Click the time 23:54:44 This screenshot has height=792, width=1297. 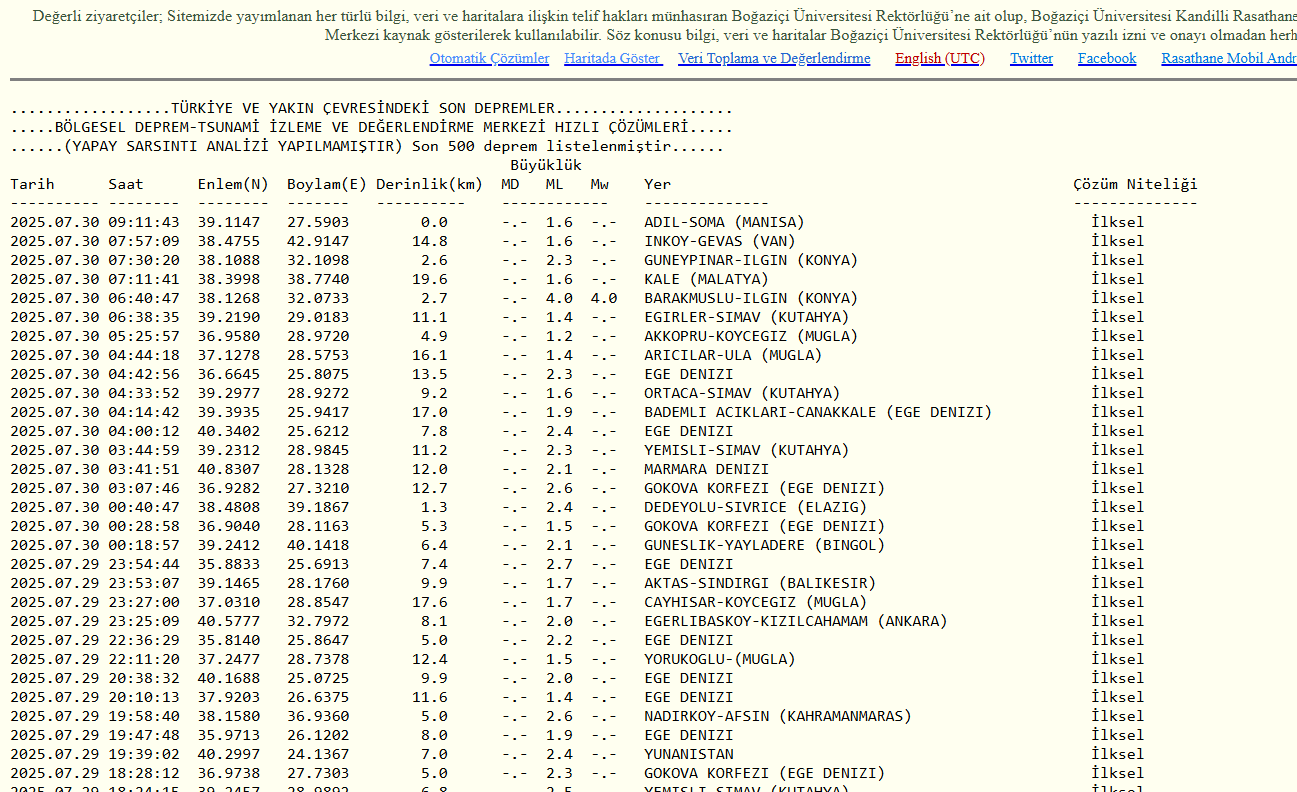point(144,564)
